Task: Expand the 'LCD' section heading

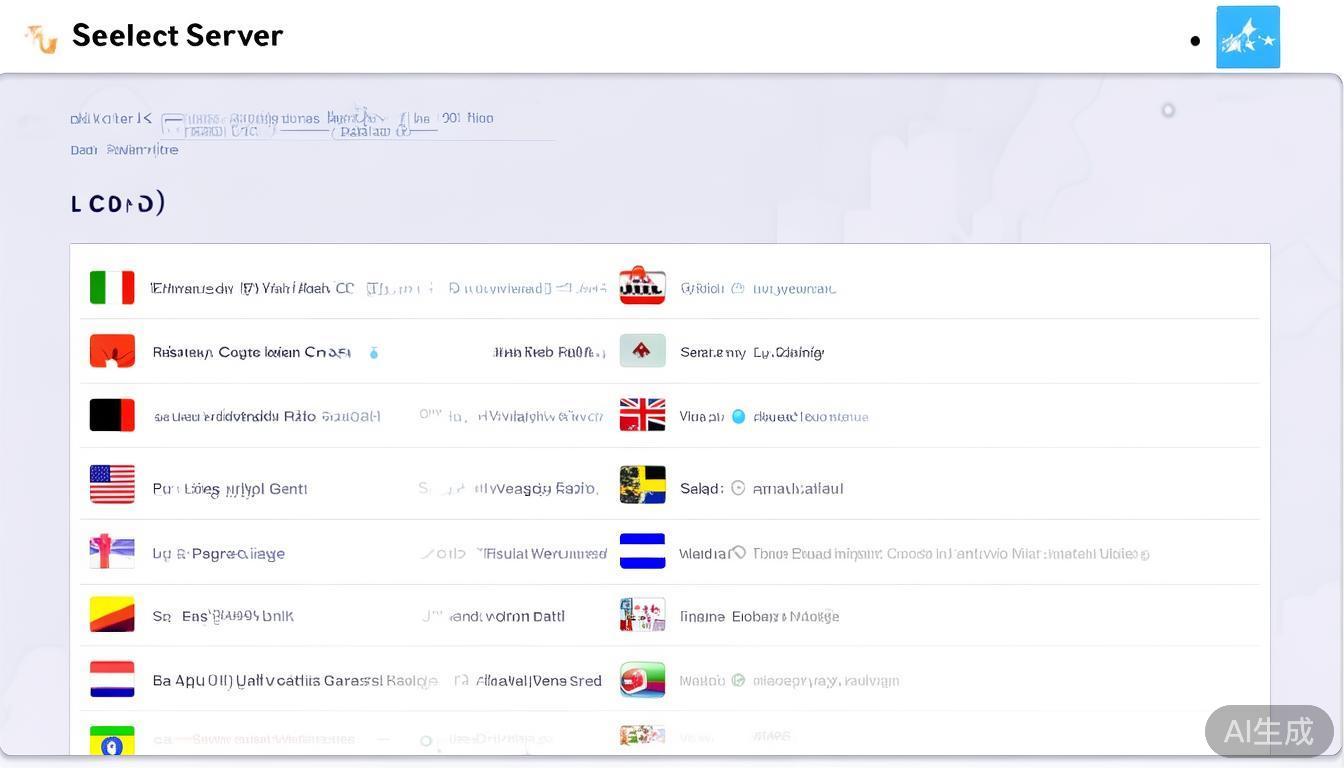Action: coord(117,203)
